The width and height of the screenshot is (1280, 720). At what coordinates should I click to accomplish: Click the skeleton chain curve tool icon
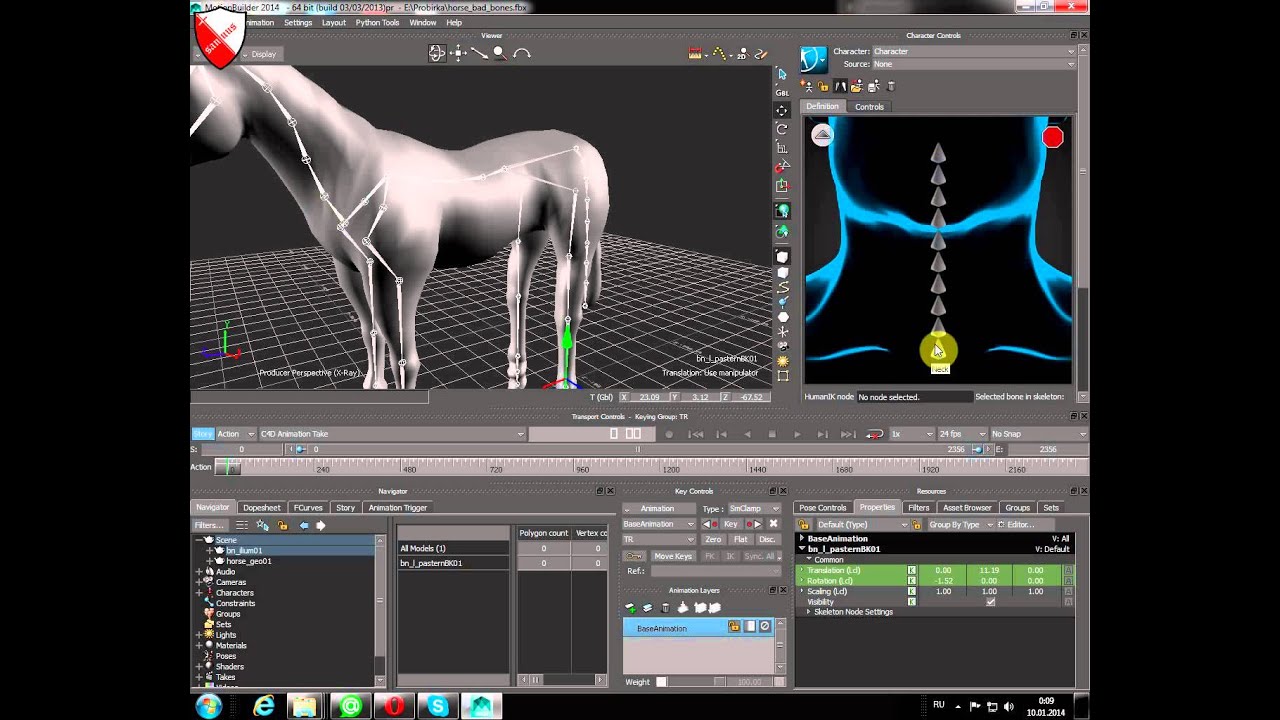[x=782, y=288]
